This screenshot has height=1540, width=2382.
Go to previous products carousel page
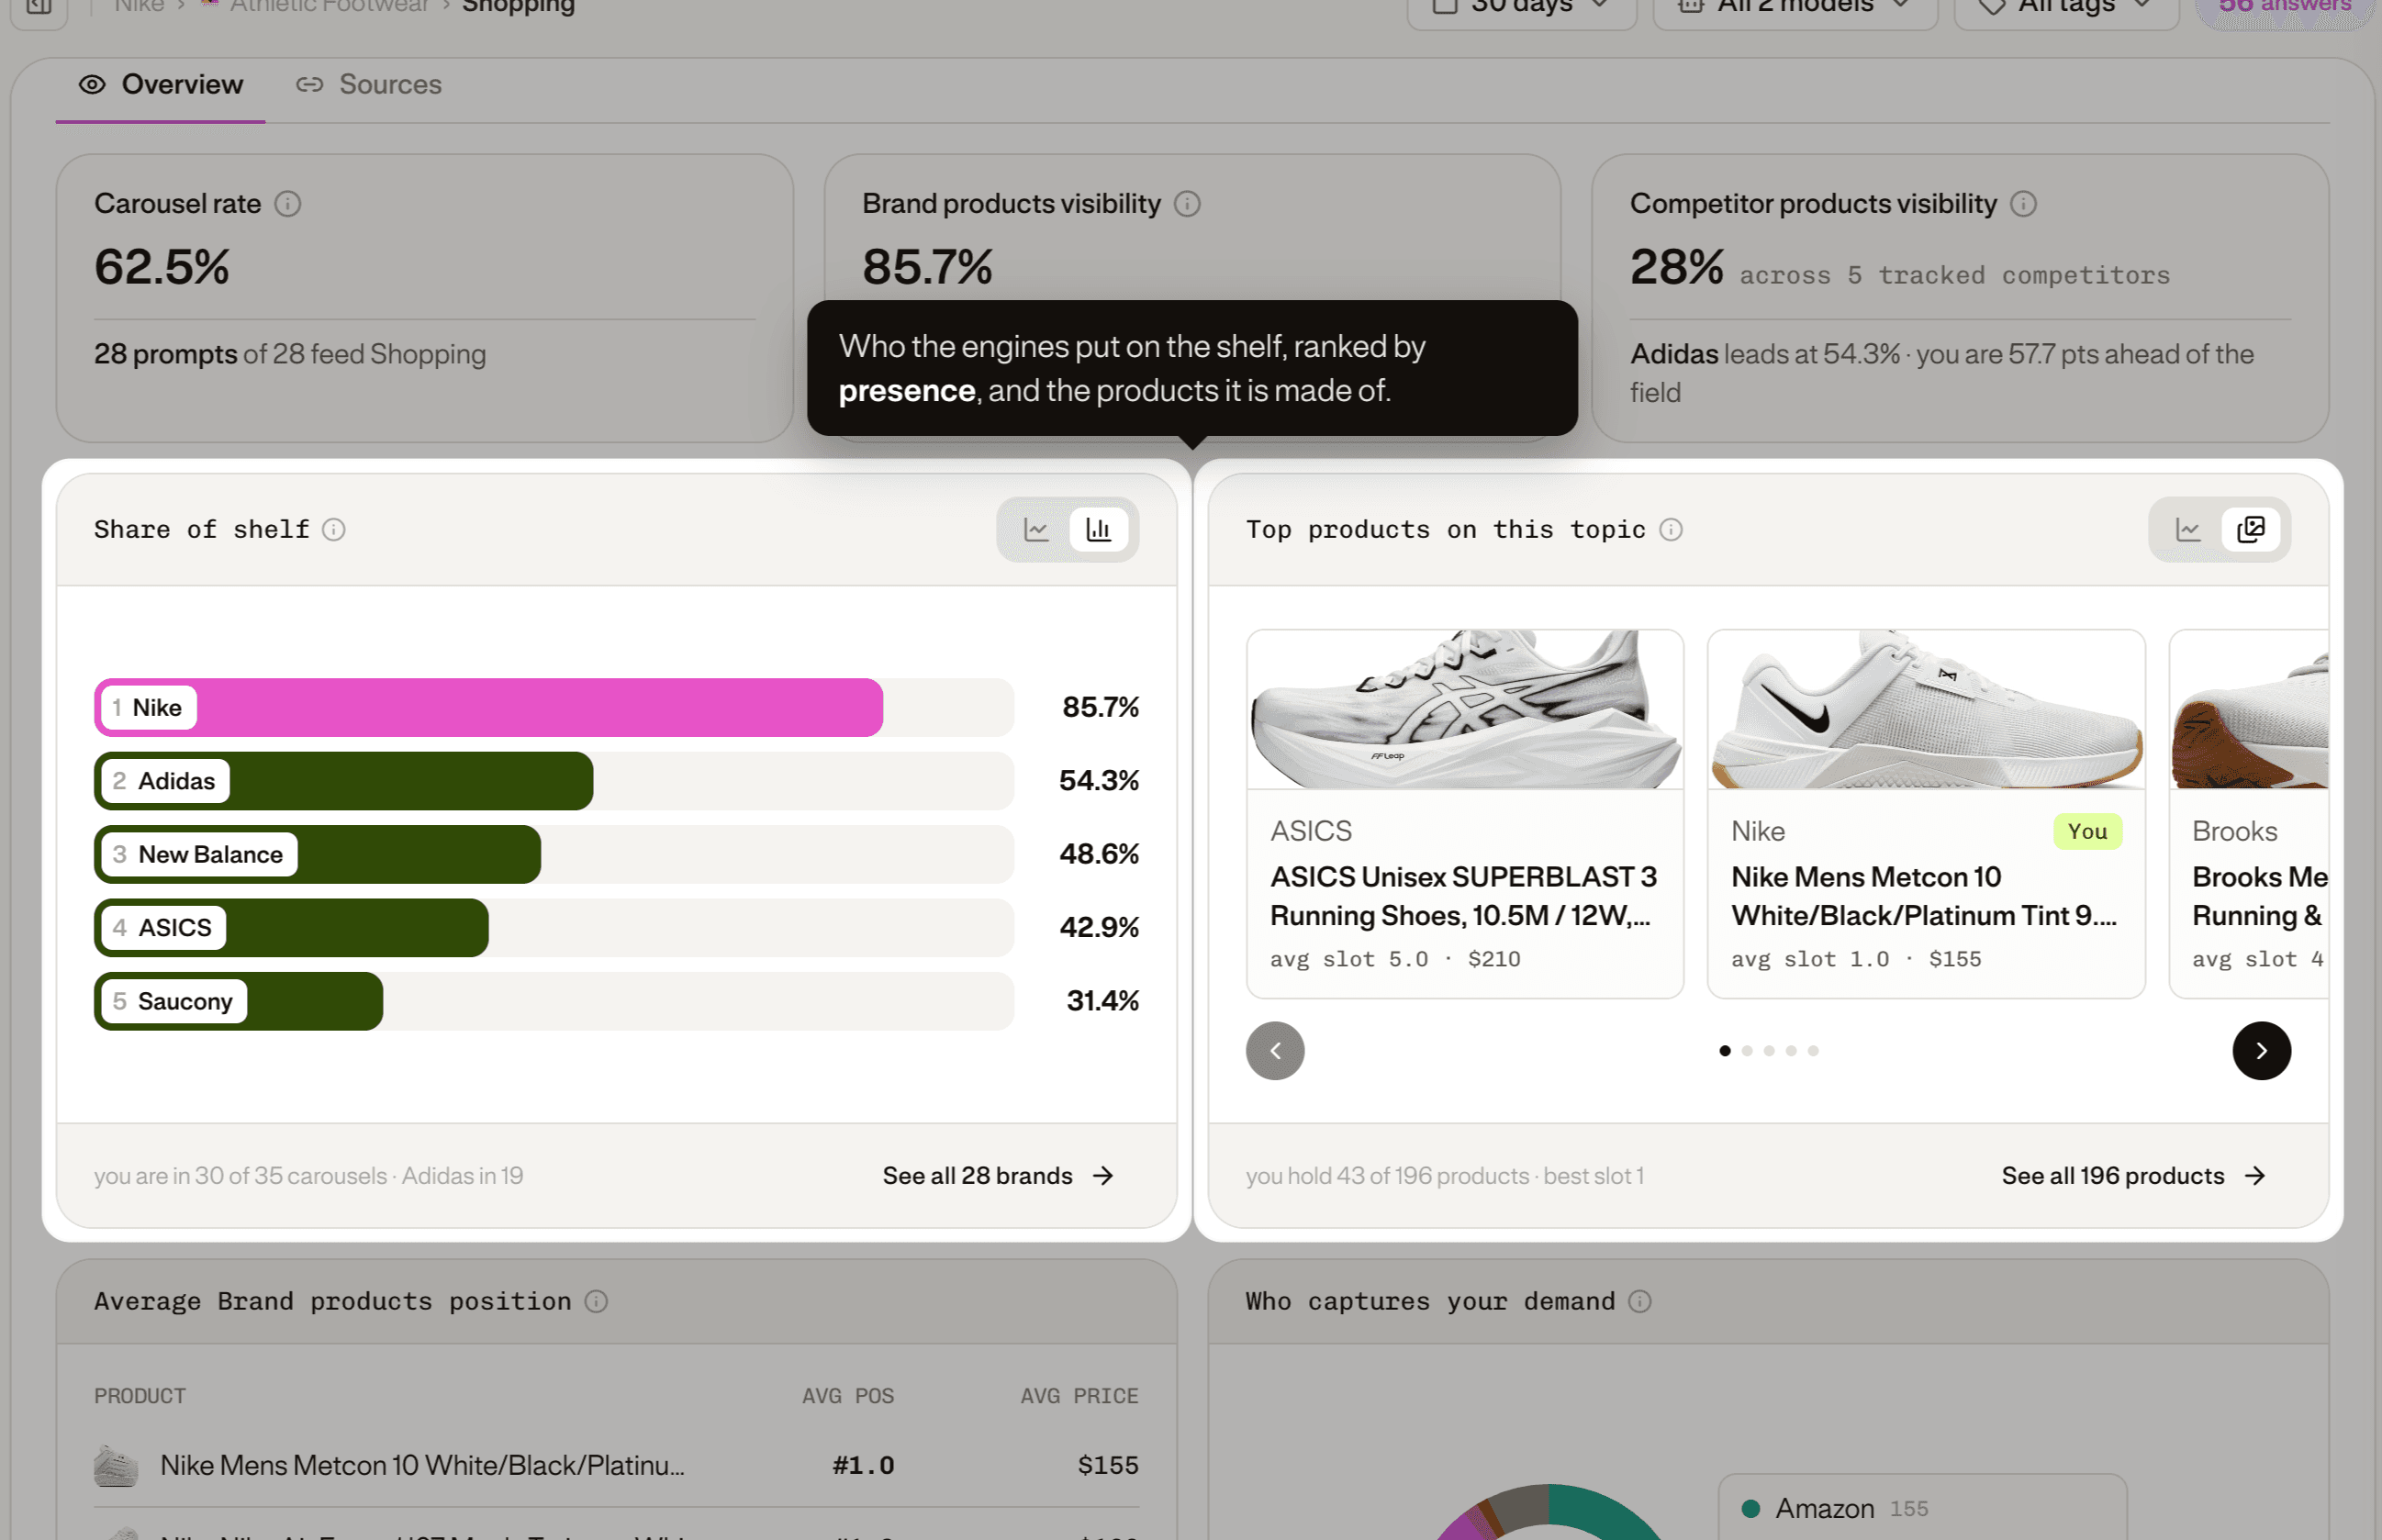pyautogui.click(x=1275, y=1051)
